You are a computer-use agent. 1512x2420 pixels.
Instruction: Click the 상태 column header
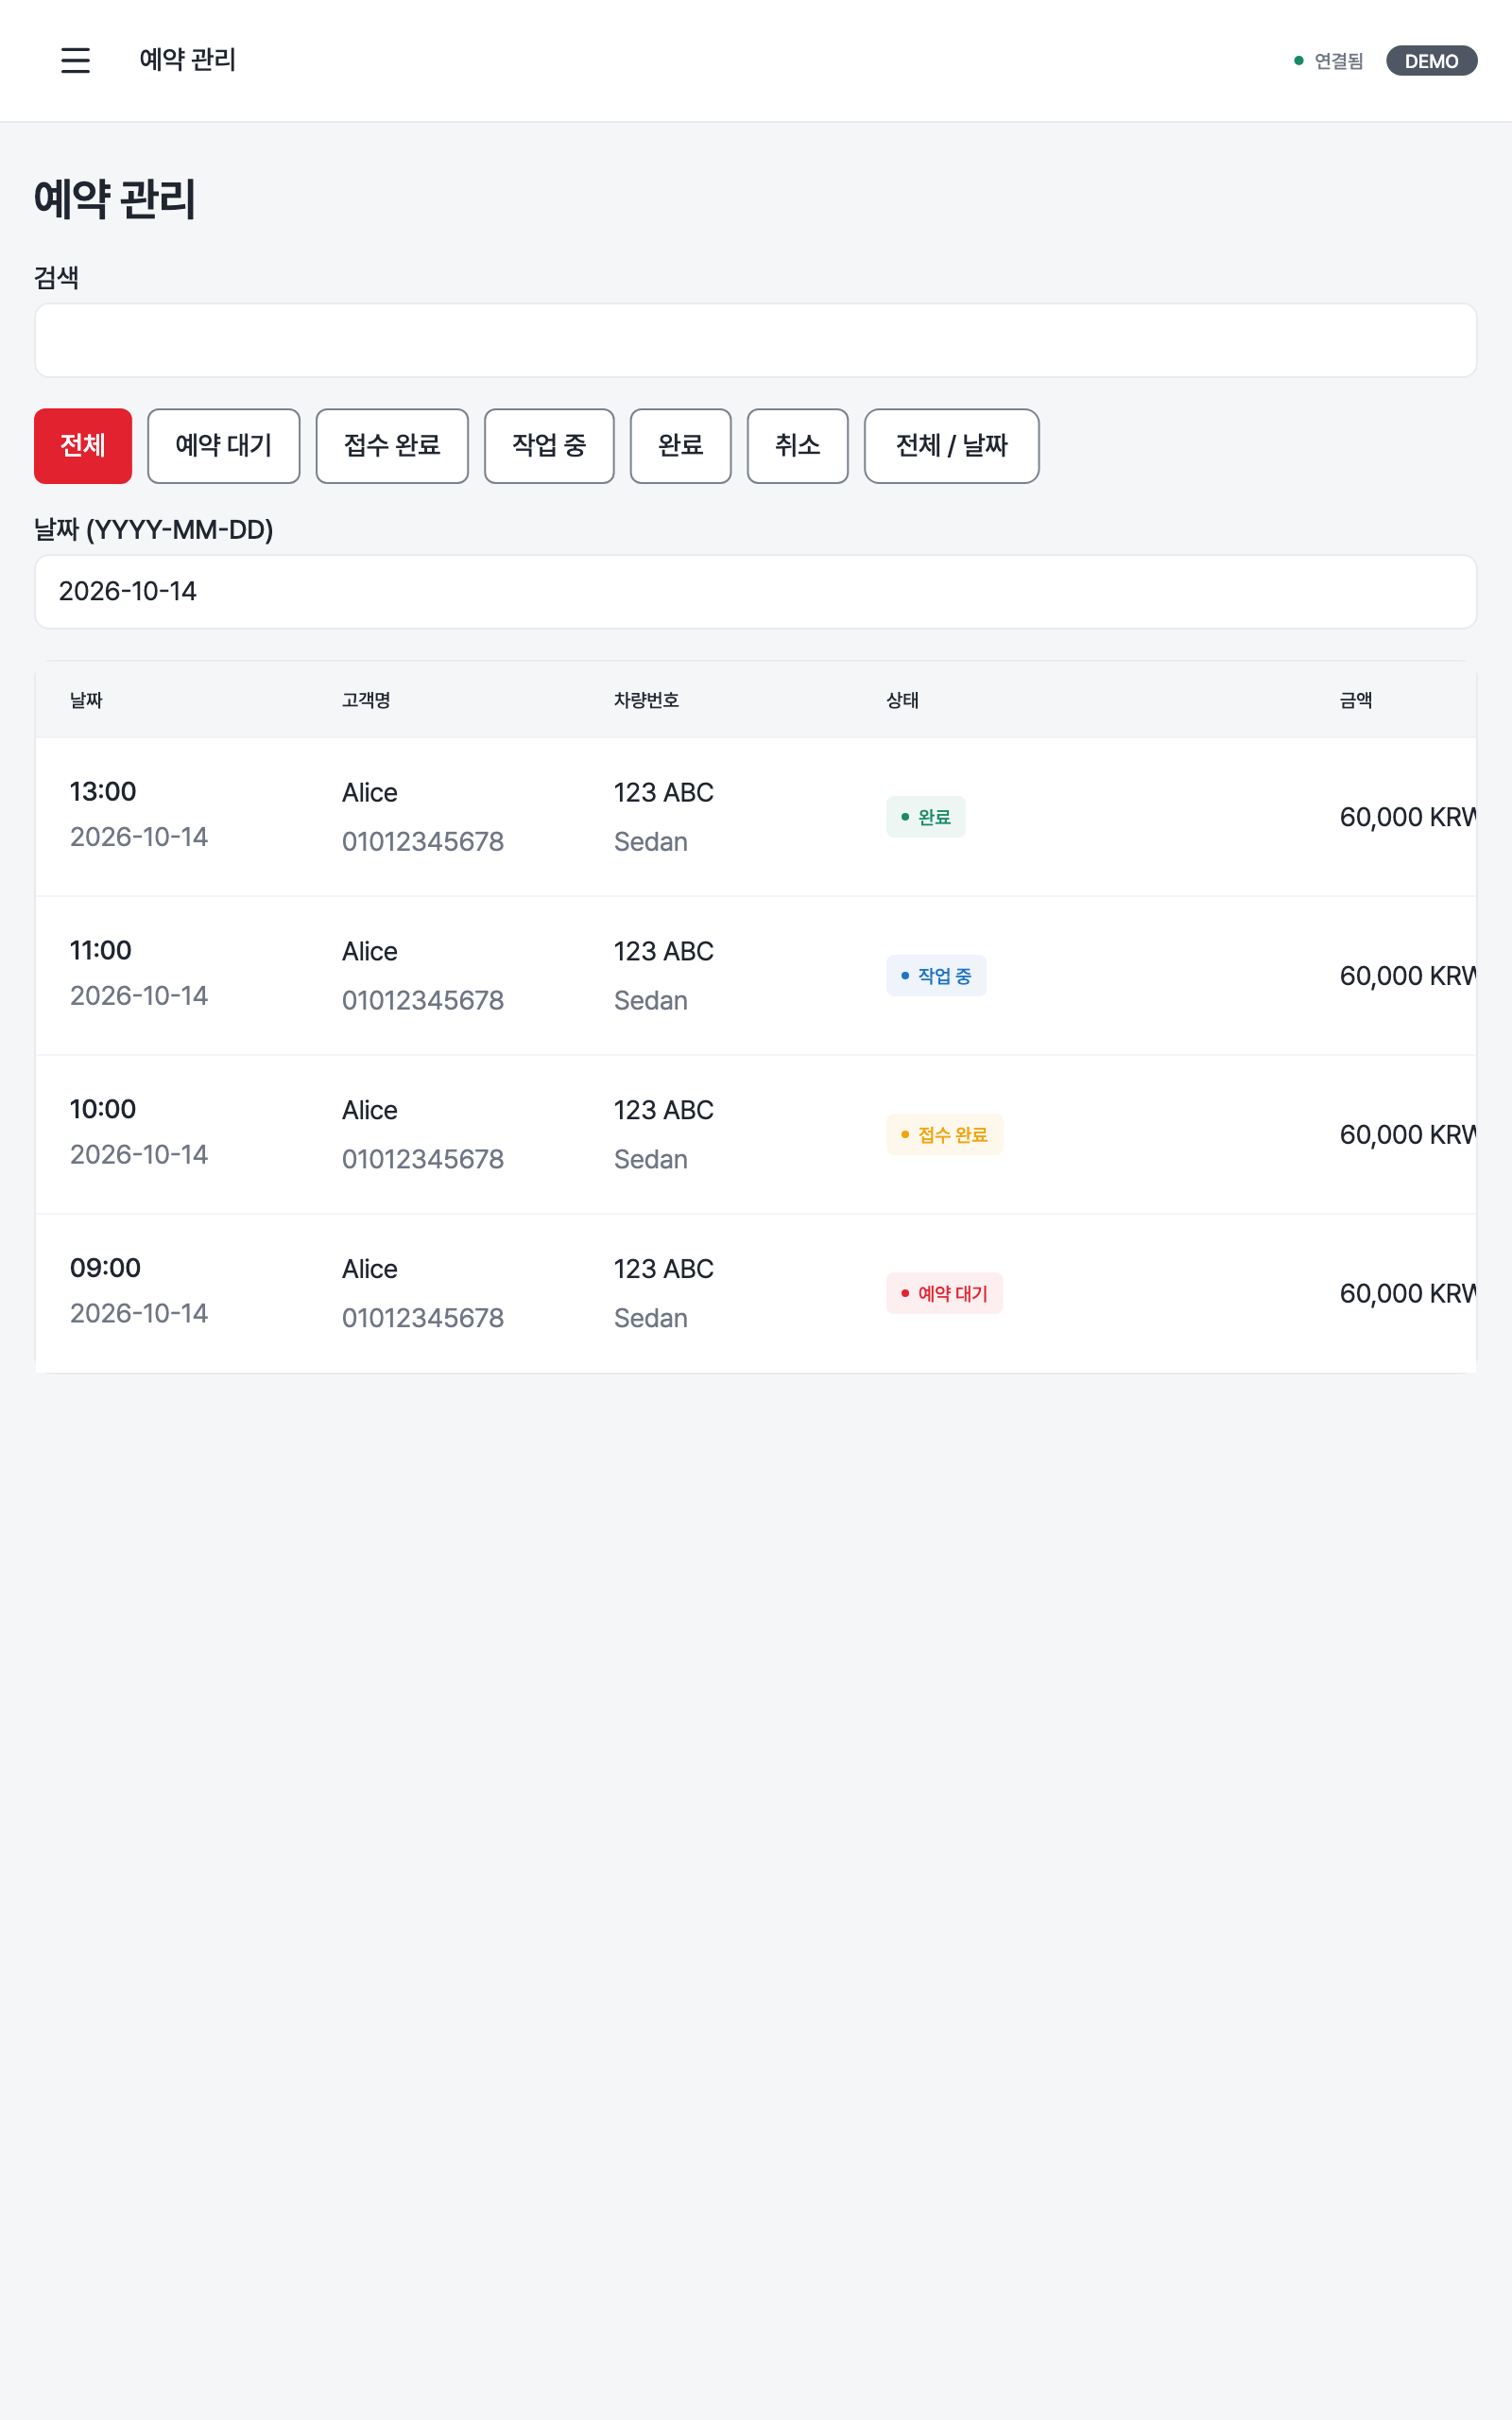point(902,700)
